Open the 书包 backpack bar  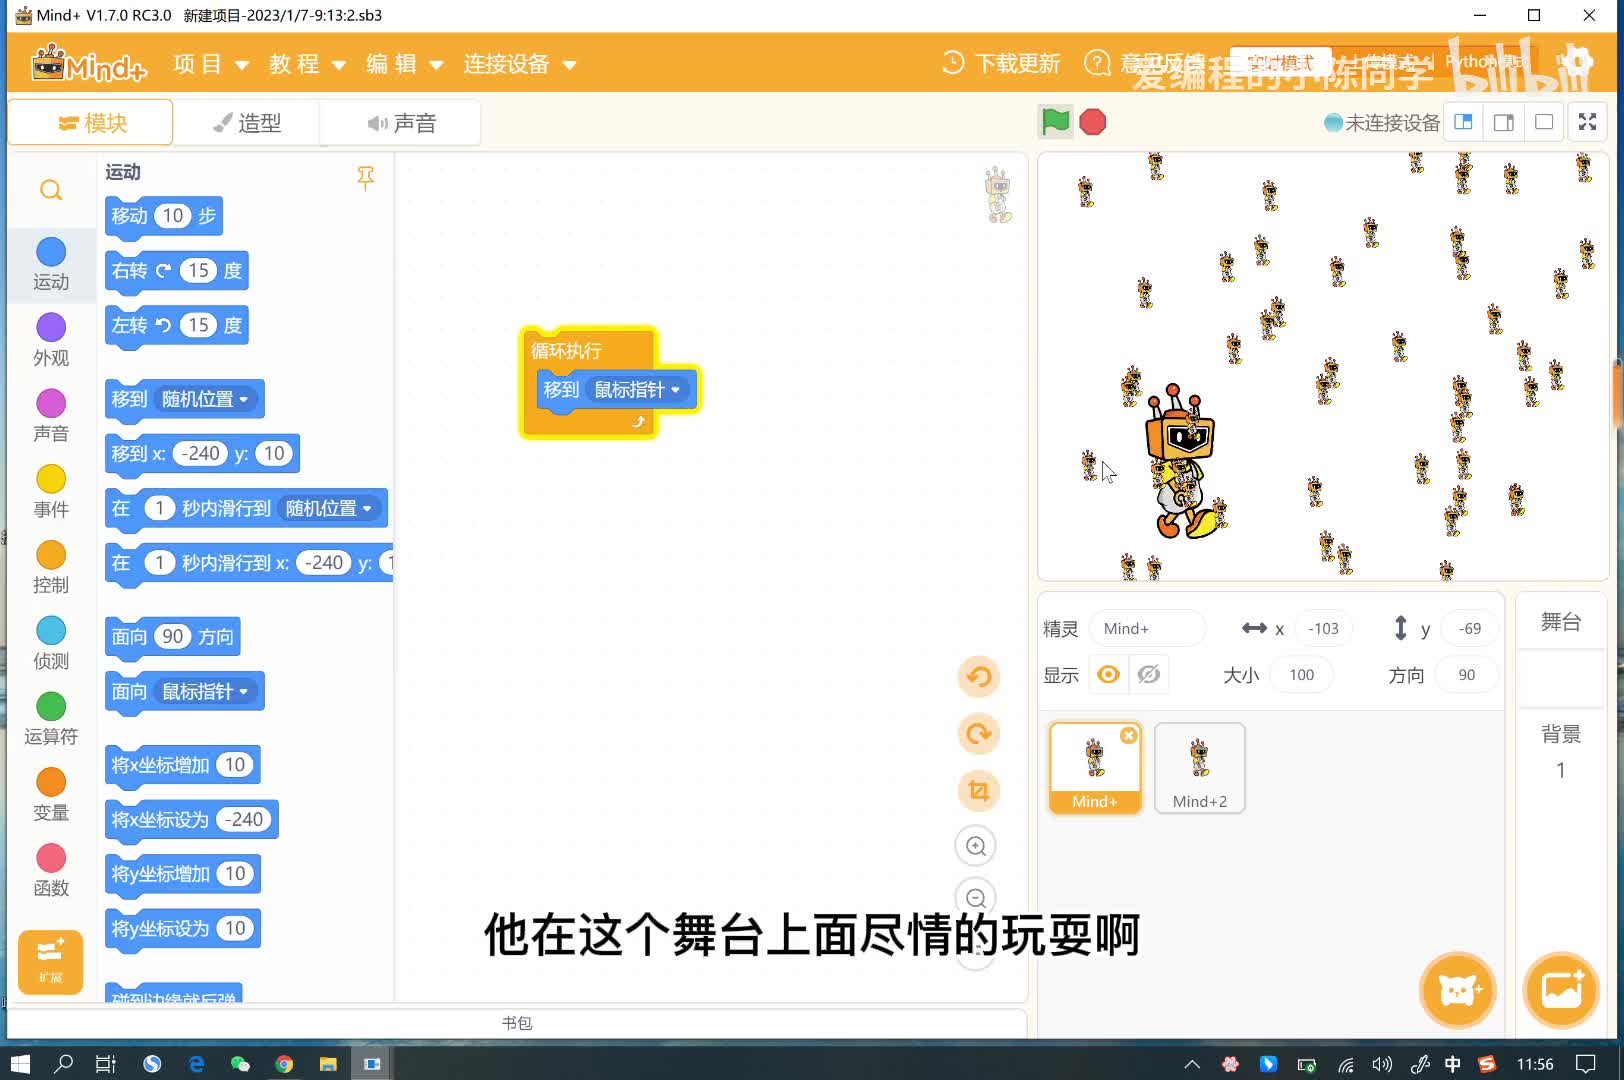point(517,1023)
